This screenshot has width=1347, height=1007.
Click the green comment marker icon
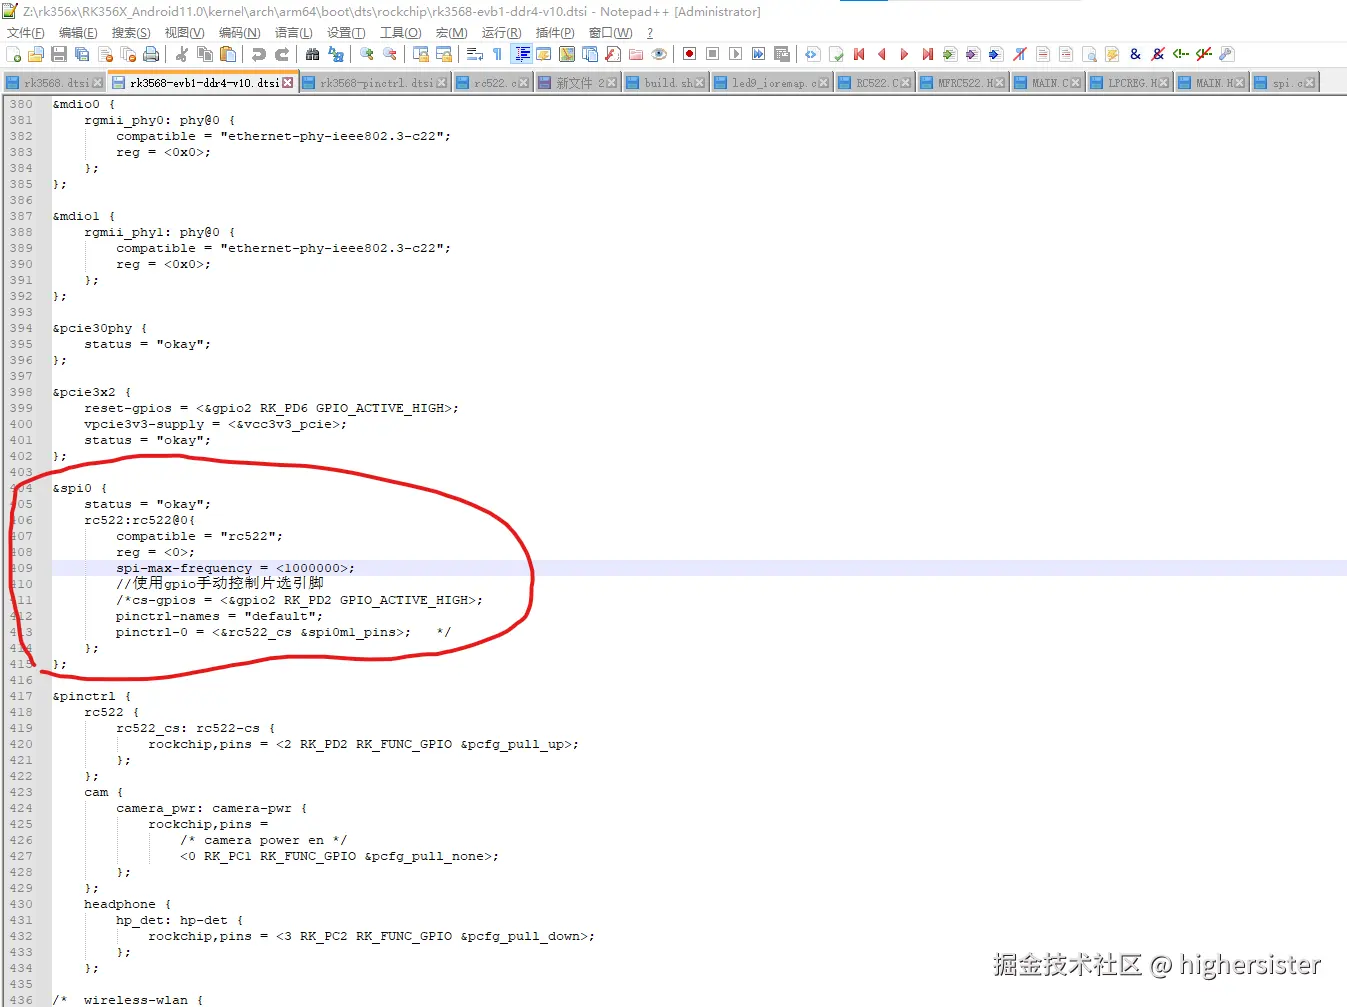(1181, 54)
